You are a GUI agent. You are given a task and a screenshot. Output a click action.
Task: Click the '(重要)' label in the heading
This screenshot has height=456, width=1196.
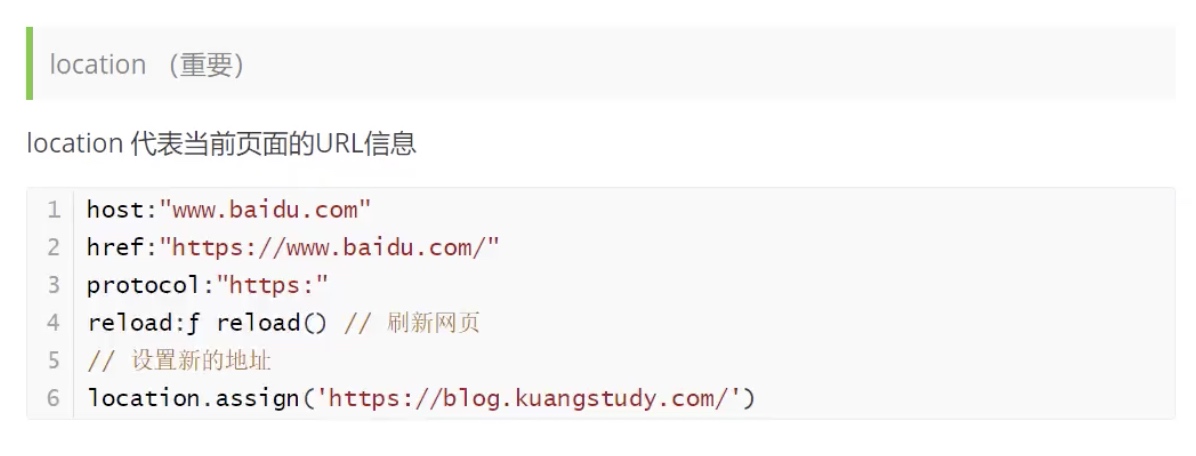coord(205,65)
